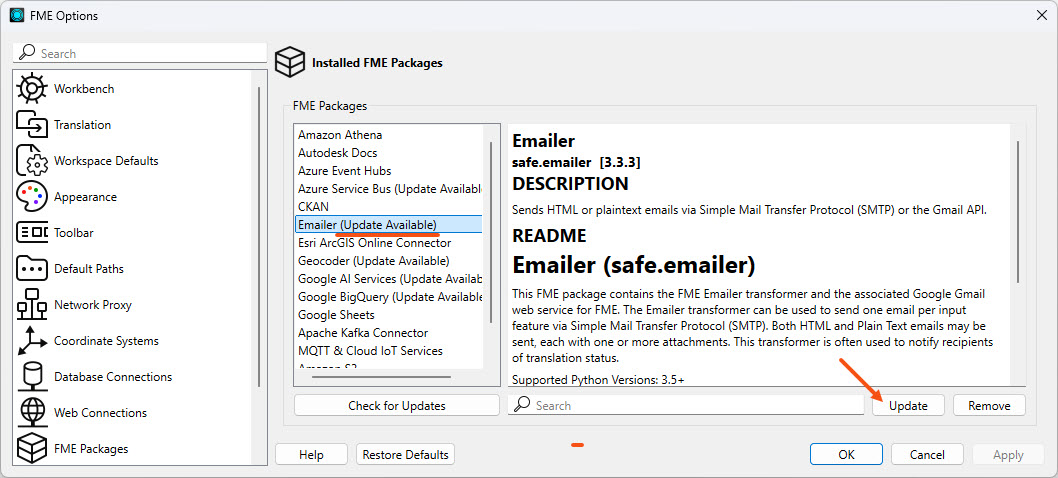Close the FME Options window
This screenshot has height=478, width=1058.
1041,16
